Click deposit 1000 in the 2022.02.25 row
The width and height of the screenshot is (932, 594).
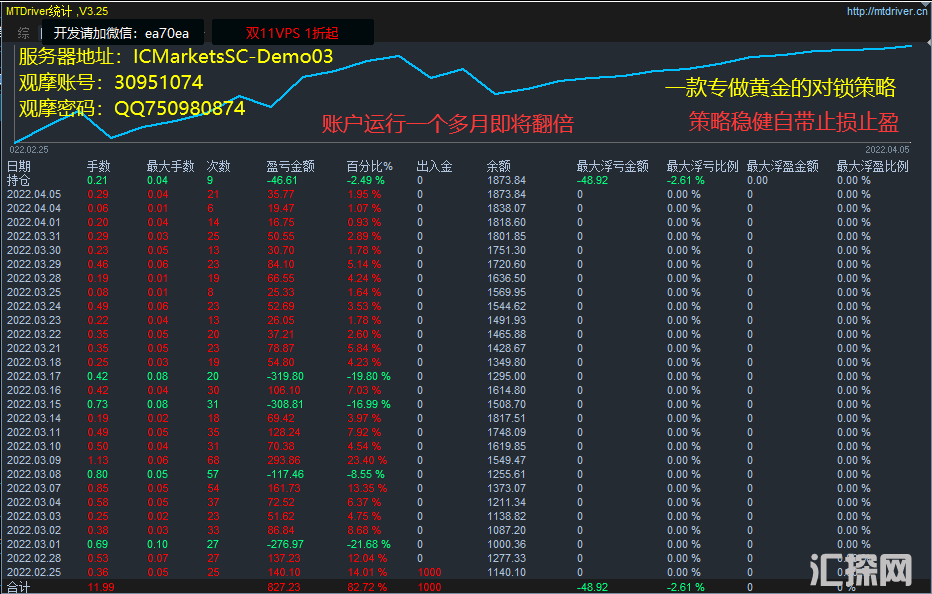(429, 572)
